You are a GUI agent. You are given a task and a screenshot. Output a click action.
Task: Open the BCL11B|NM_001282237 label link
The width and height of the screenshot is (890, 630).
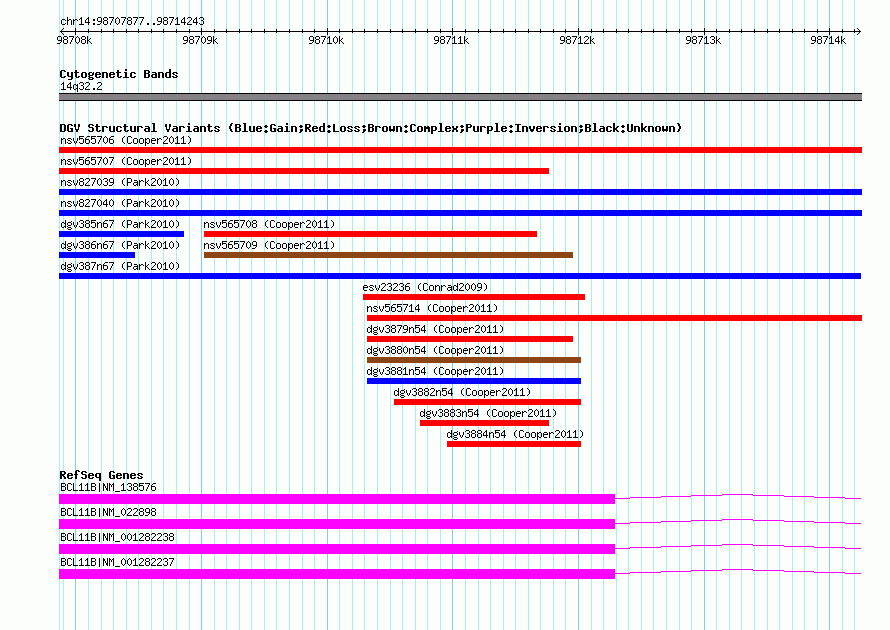point(117,562)
